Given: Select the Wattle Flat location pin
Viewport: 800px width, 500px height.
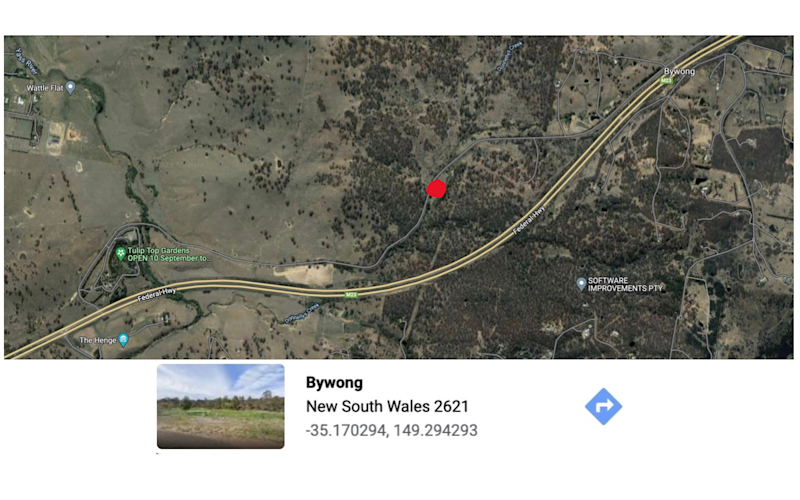Looking at the screenshot, I should [71, 88].
